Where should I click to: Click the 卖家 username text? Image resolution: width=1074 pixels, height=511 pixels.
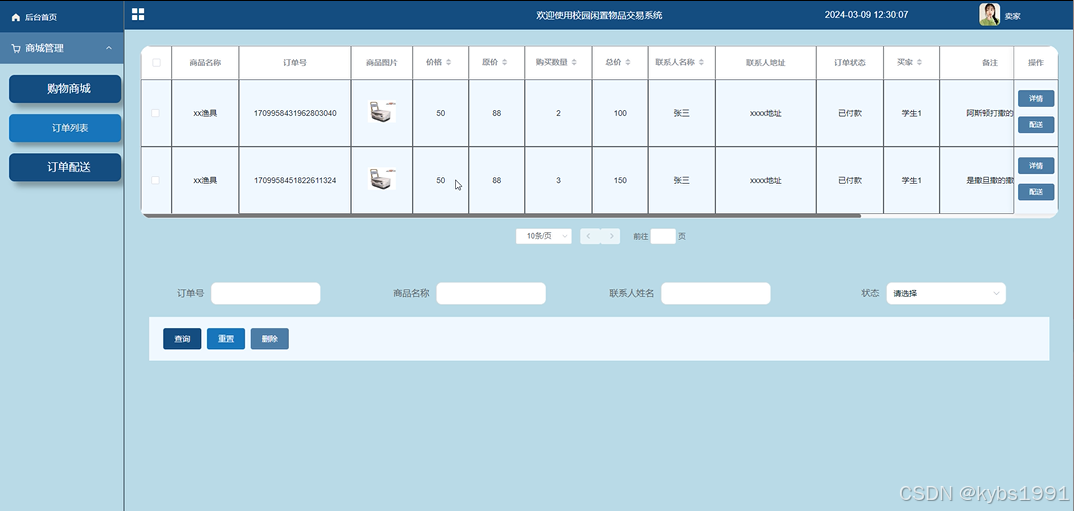(x=1012, y=16)
